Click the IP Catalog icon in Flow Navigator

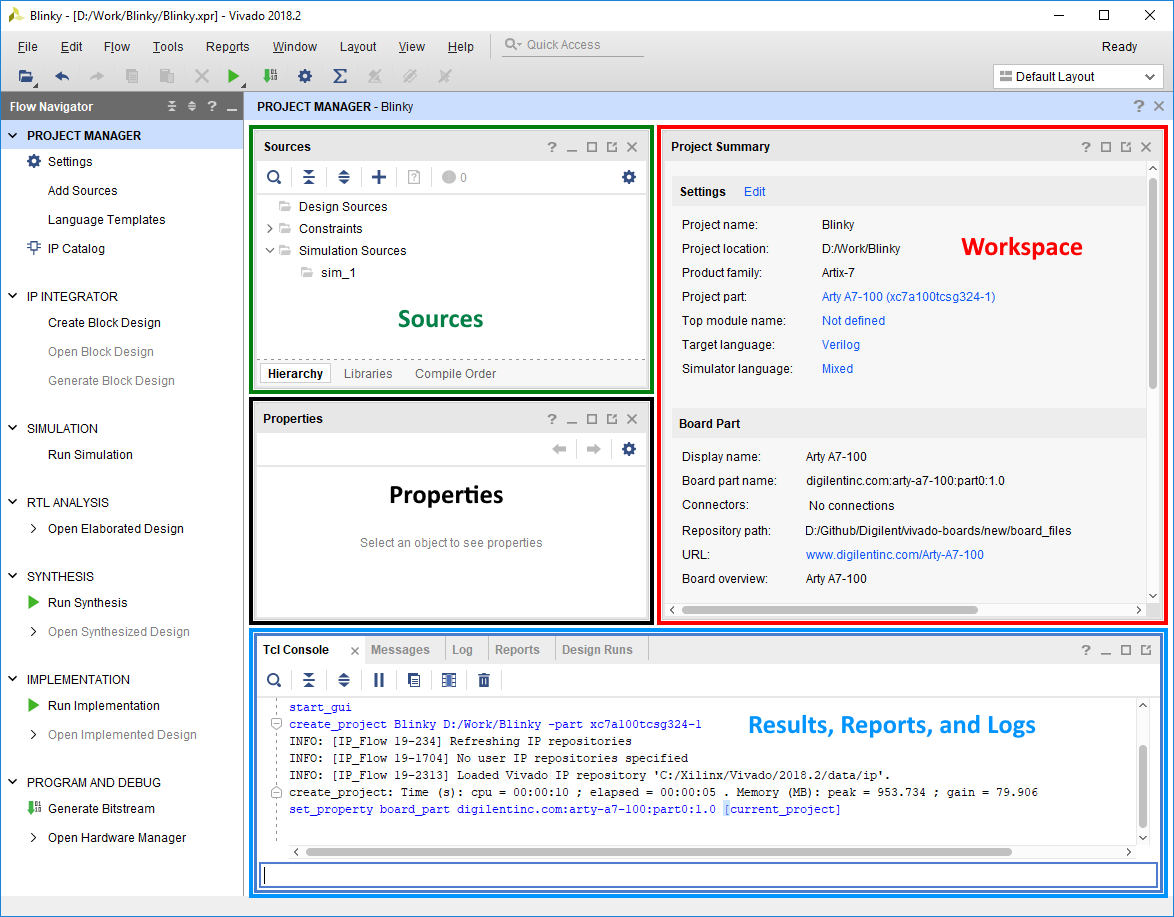tap(34, 249)
